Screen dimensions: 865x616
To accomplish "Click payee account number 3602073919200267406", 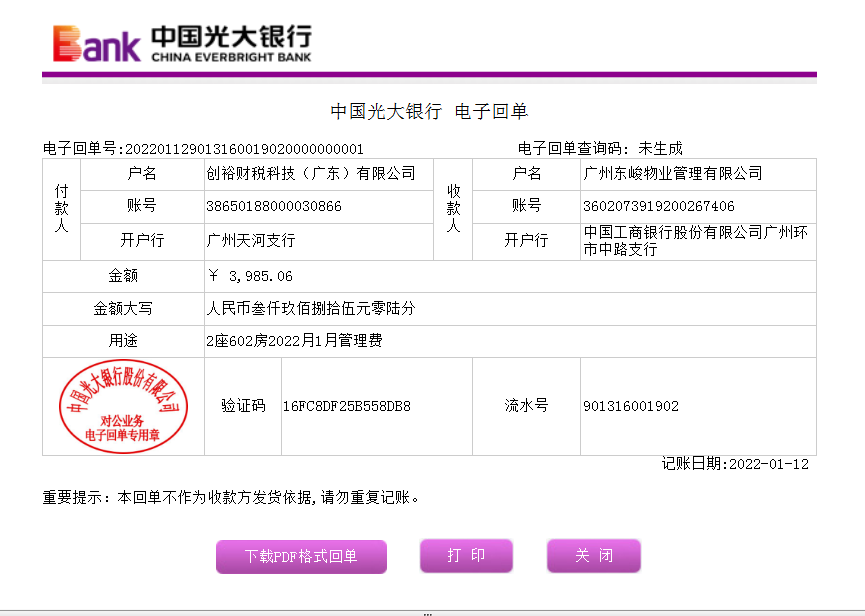I will tap(658, 206).
